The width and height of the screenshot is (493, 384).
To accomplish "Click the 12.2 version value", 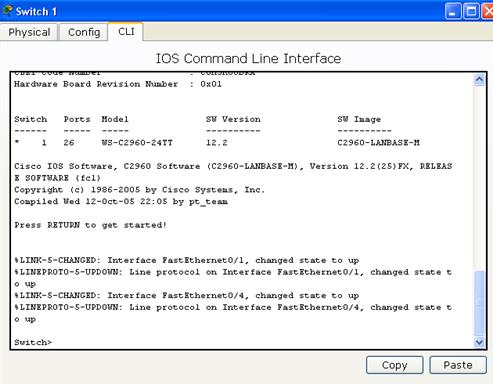I will click(217, 143).
